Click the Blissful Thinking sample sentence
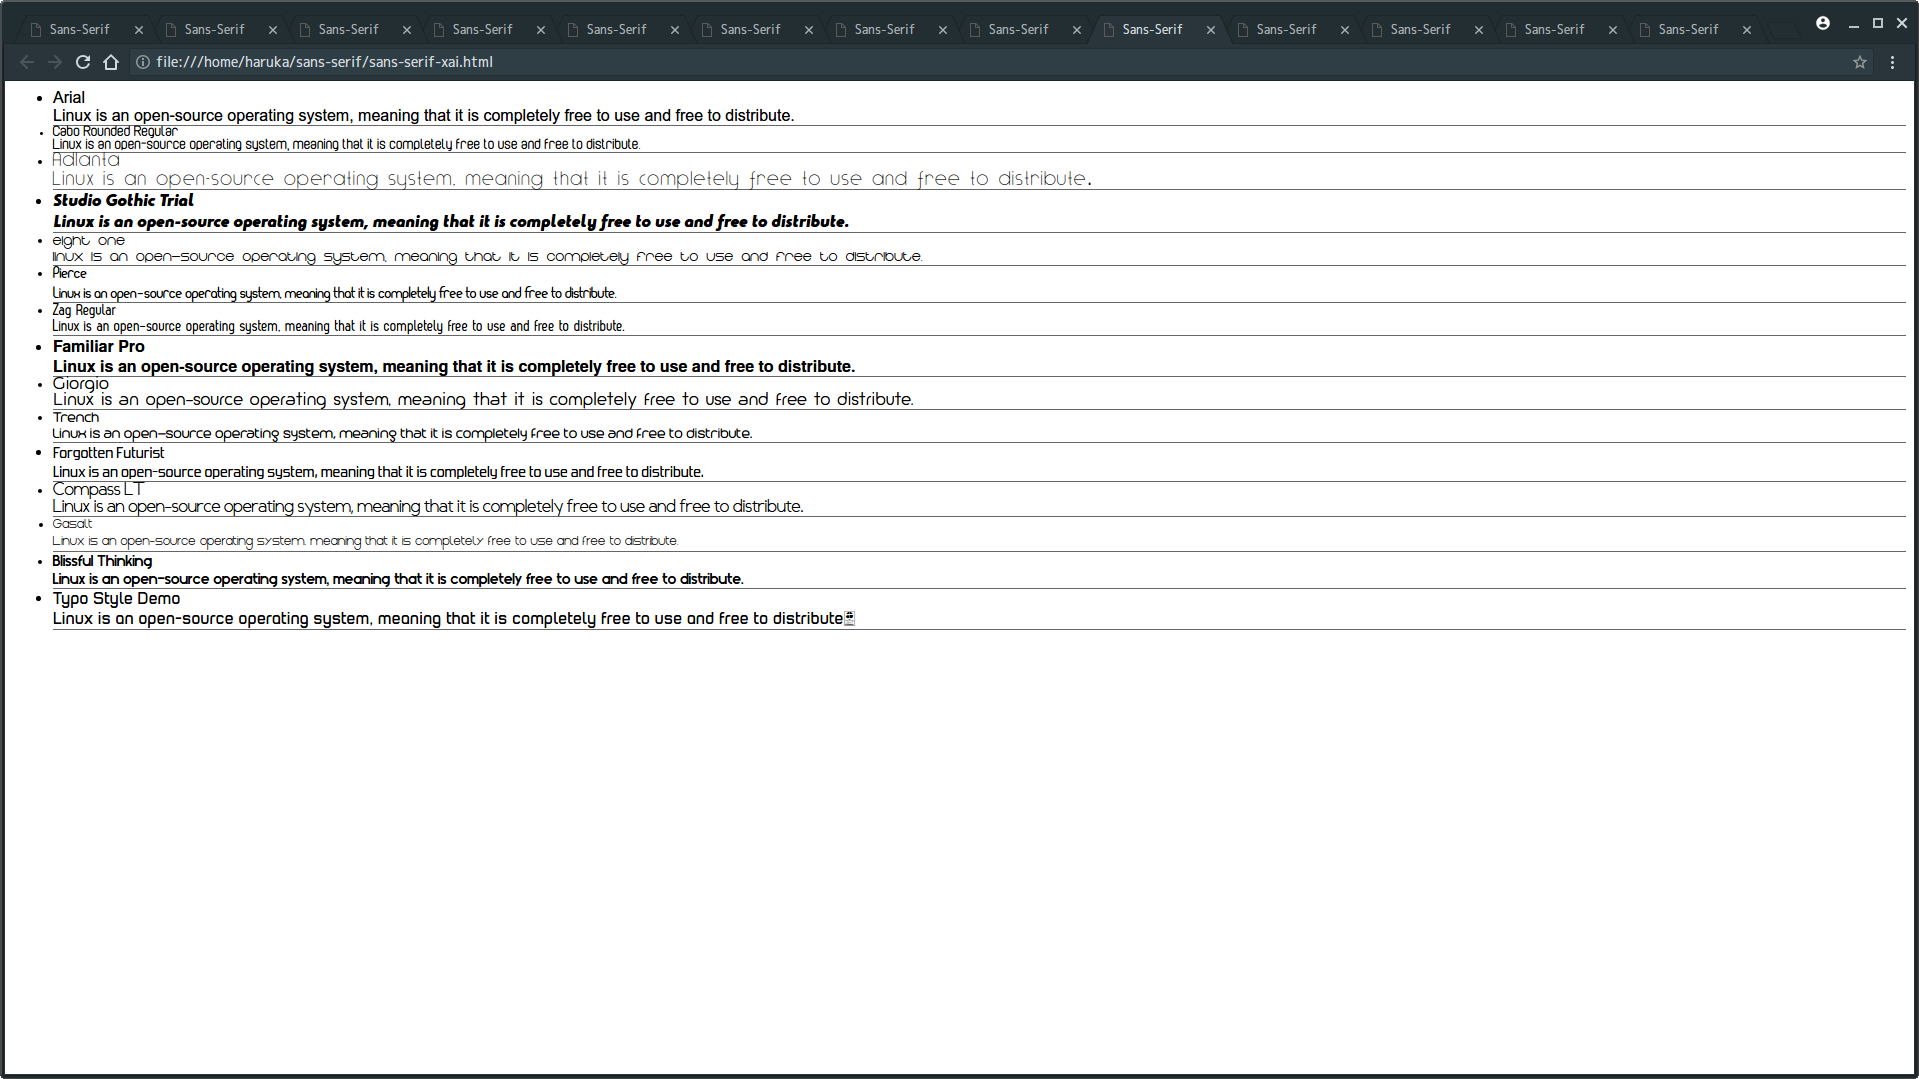The image size is (1919, 1079). (398, 579)
